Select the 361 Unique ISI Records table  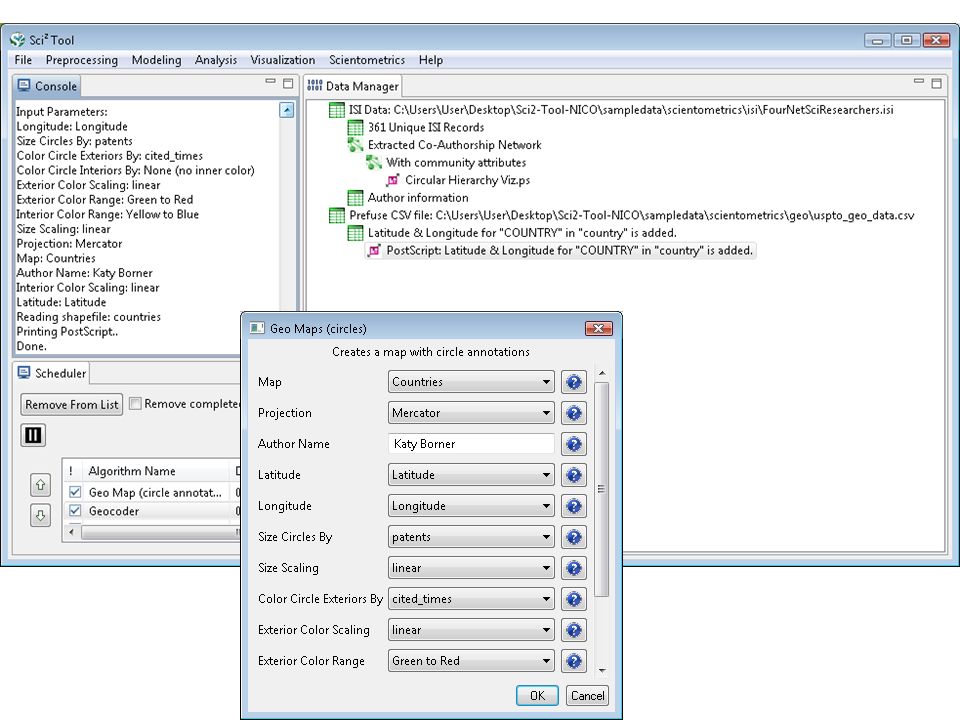coord(416,127)
